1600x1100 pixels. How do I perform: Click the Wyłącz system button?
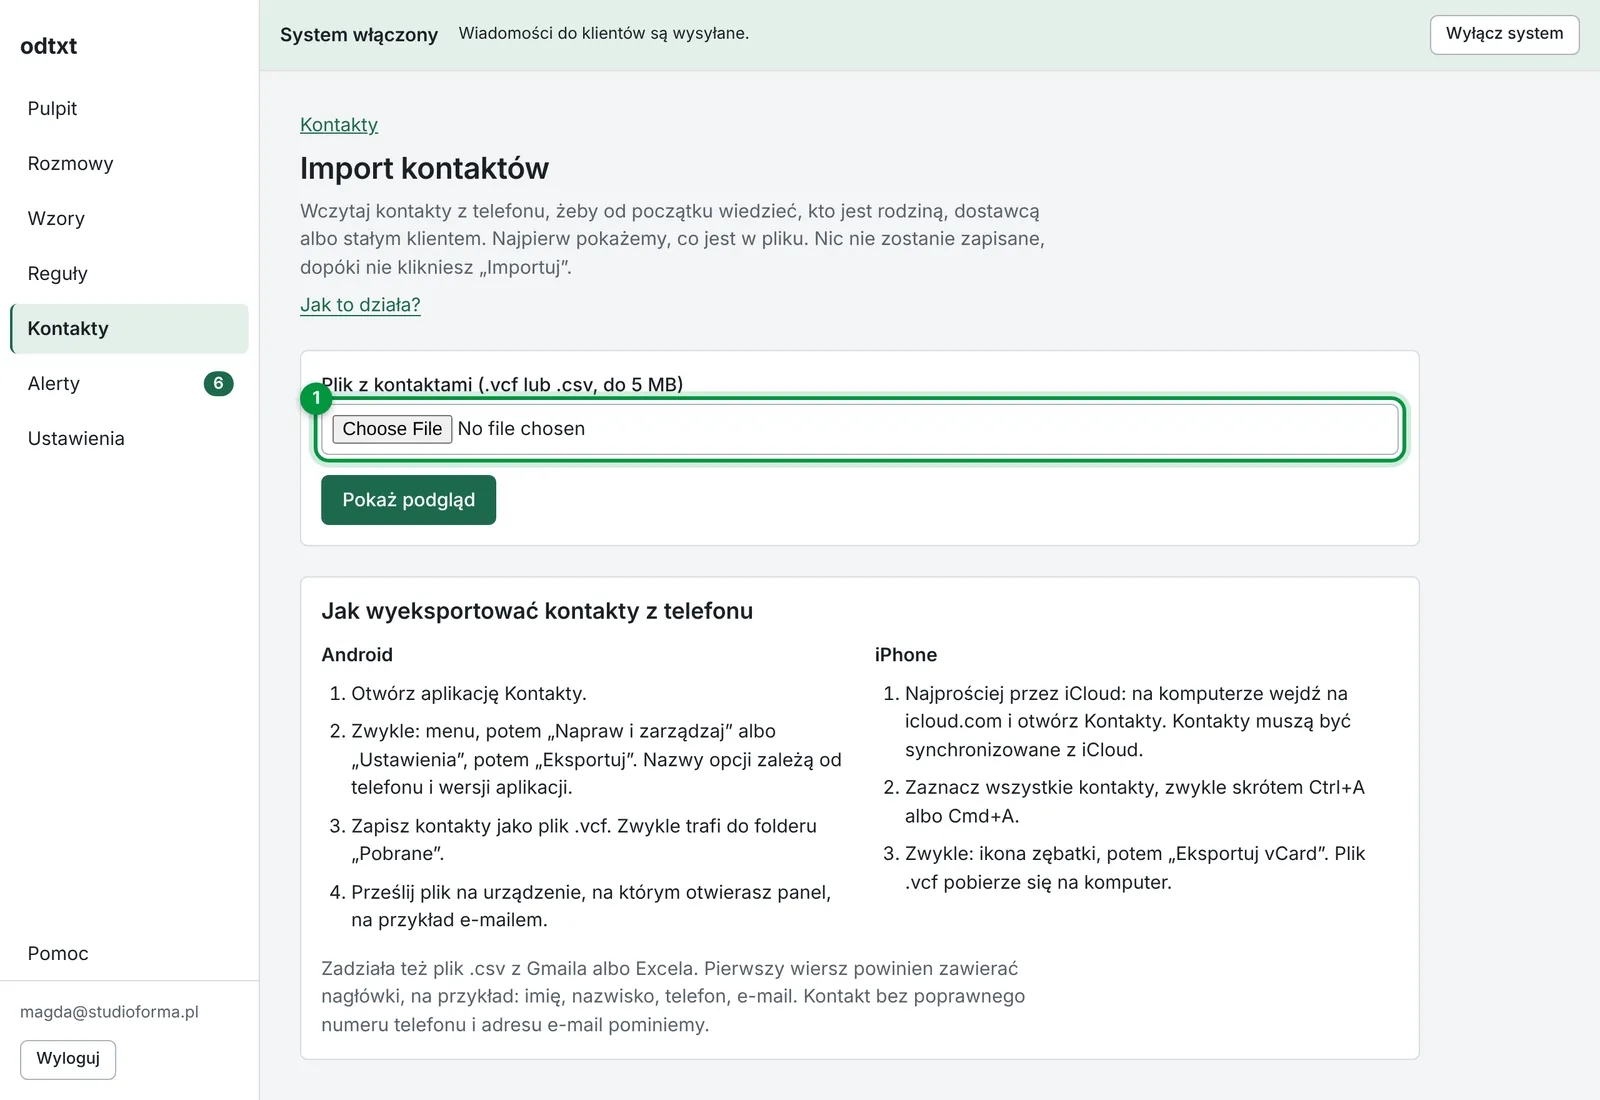[1504, 34]
